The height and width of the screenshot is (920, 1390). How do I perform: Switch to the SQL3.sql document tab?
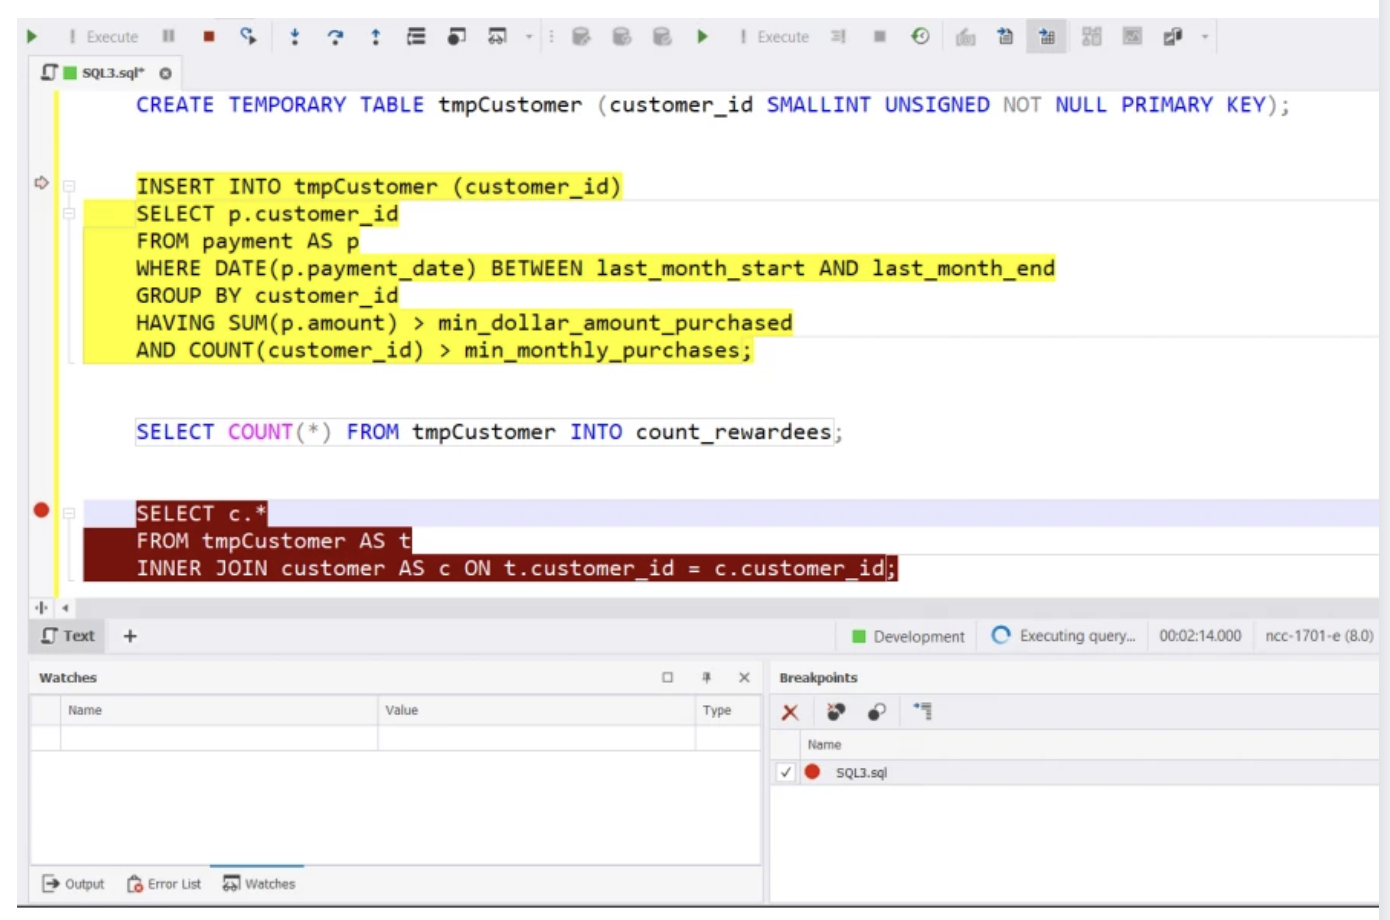(104, 73)
